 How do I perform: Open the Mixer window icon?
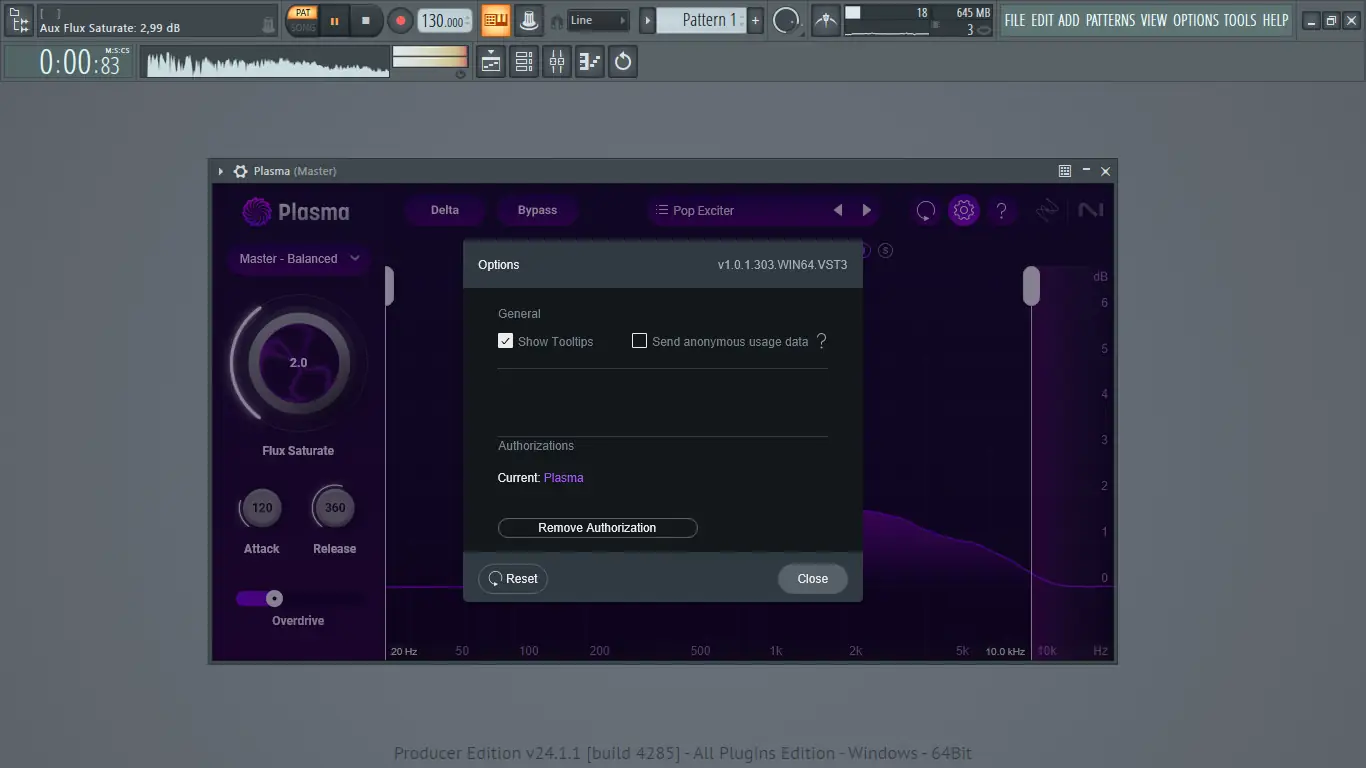click(557, 62)
